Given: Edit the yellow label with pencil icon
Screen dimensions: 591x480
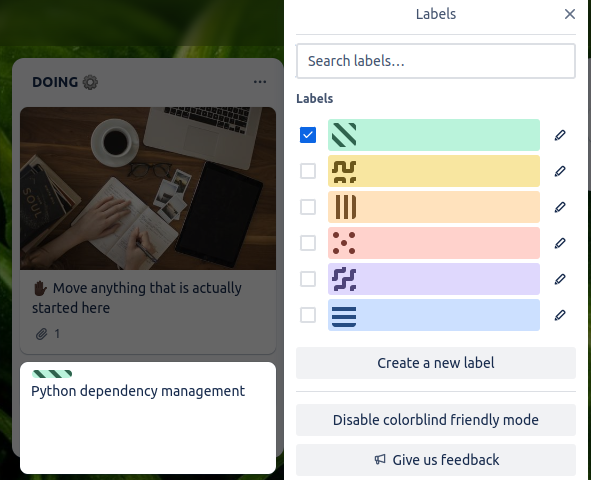Looking at the screenshot, I should pos(560,171).
